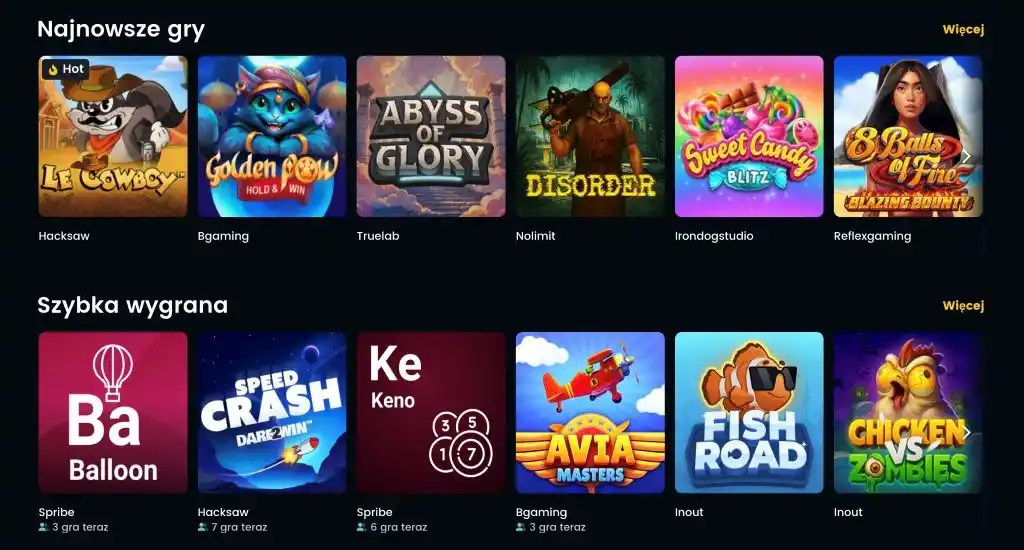Open the Le Cowboy game thumbnail
1024x550 pixels.
point(113,137)
